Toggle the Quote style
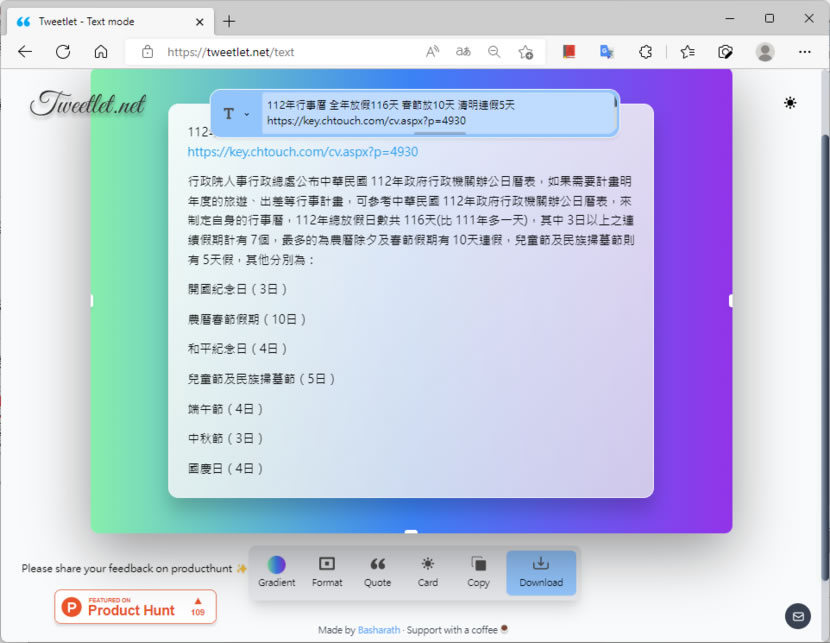830x643 pixels. coord(377,572)
